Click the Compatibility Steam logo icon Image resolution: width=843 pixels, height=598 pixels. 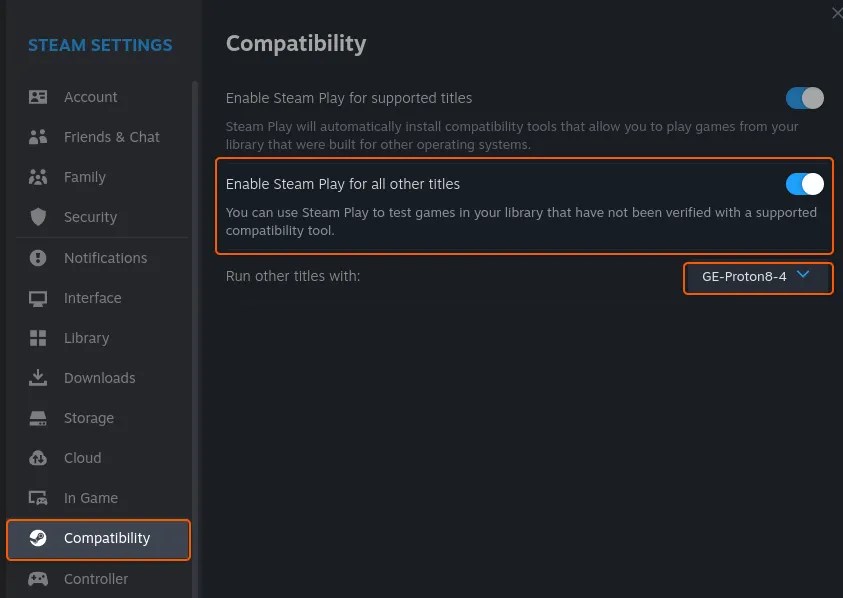[37, 538]
